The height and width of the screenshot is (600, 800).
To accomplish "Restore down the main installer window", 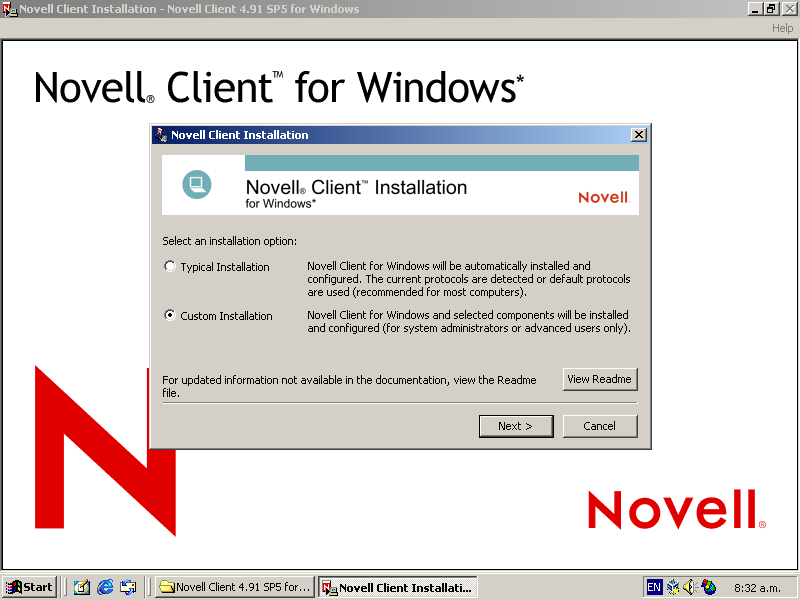I will [771, 9].
